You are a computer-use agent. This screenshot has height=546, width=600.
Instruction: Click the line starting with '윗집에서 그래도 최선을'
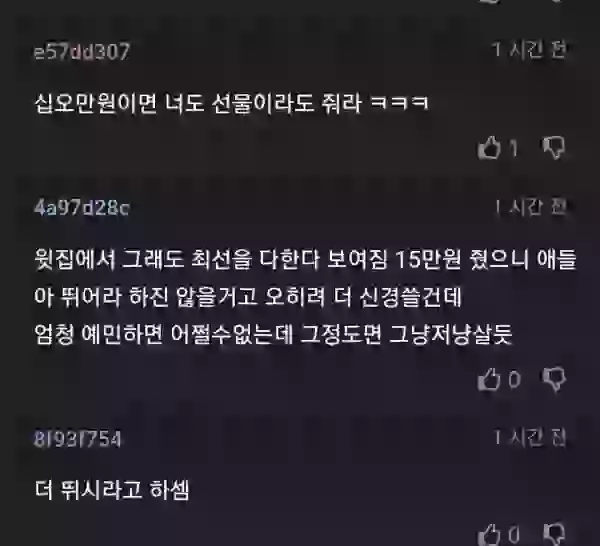coord(305,259)
